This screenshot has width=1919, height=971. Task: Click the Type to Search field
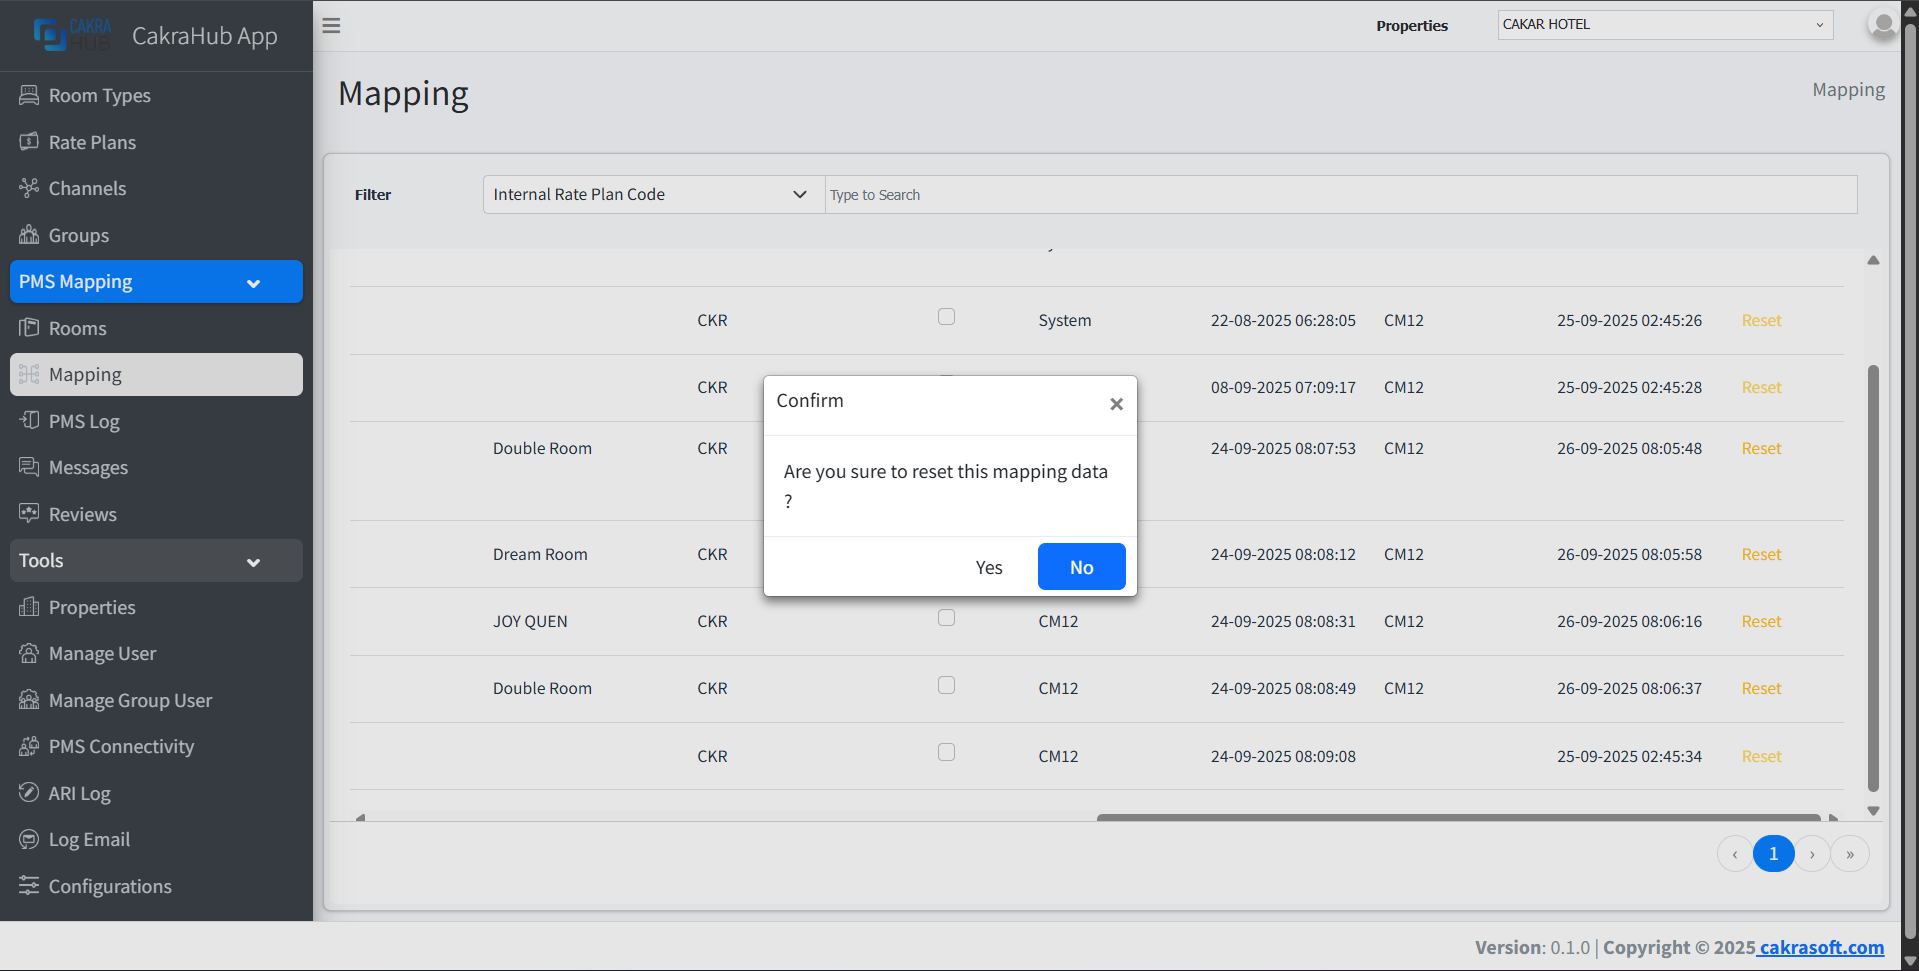tap(1340, 195)
